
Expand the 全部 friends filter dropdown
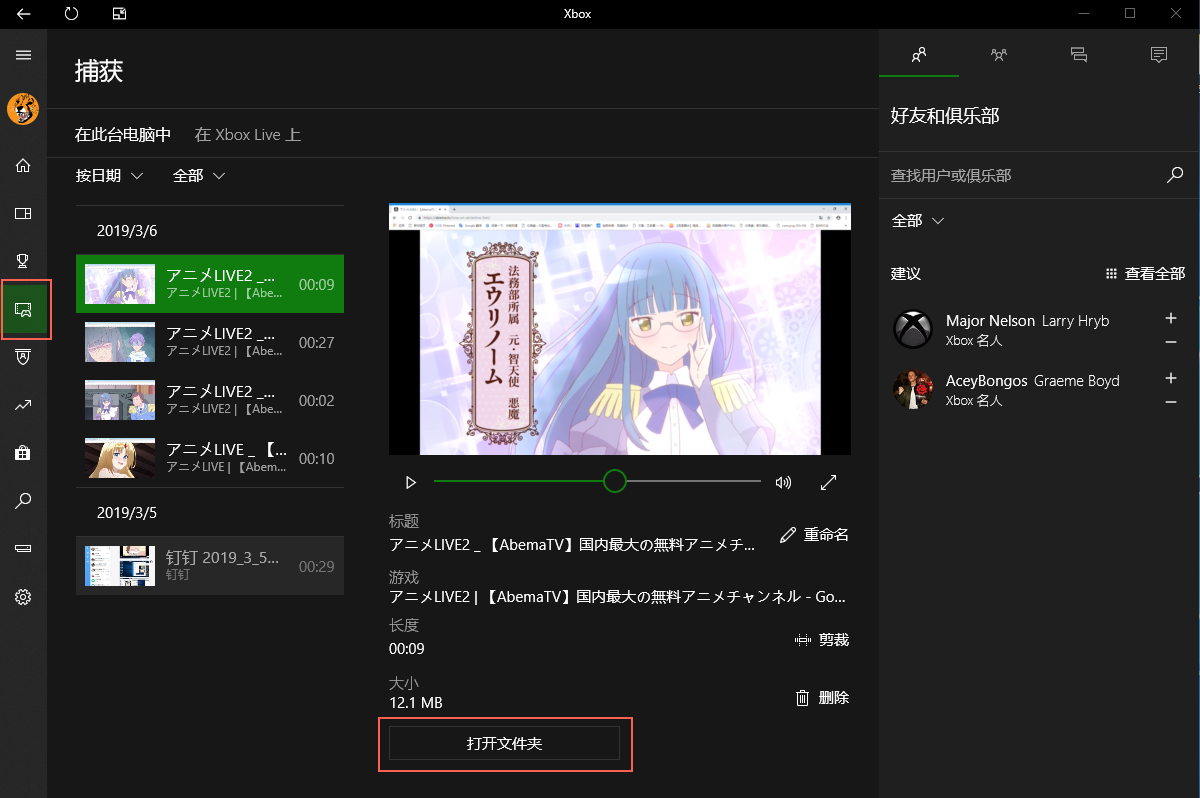918,221
